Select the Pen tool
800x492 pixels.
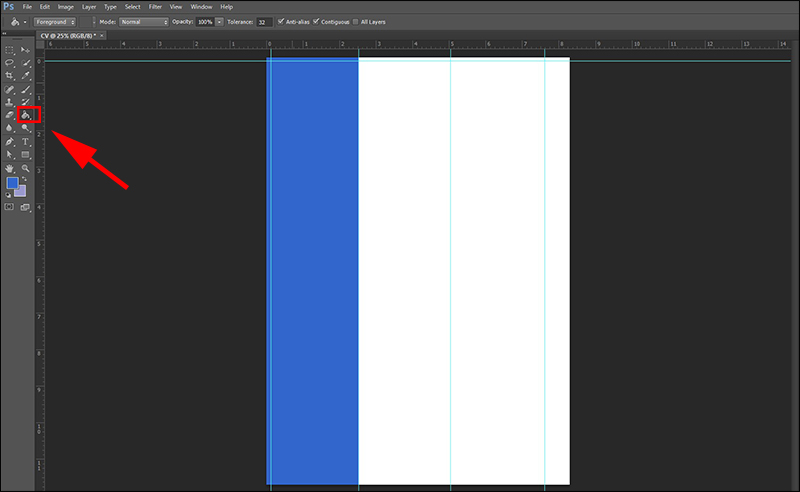(9, 142)
